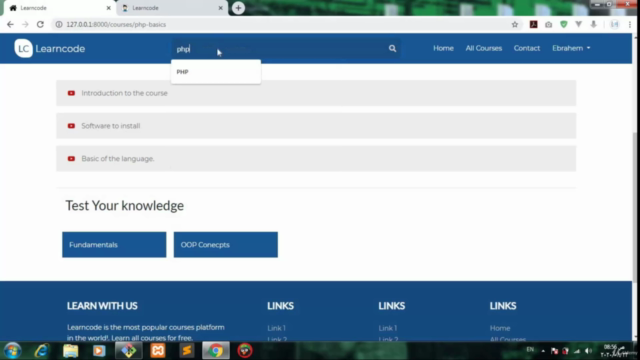The width and height of the screenshot is (640, 360).
Task: Open a new tab with the plus button
Action: click(238, 8)
